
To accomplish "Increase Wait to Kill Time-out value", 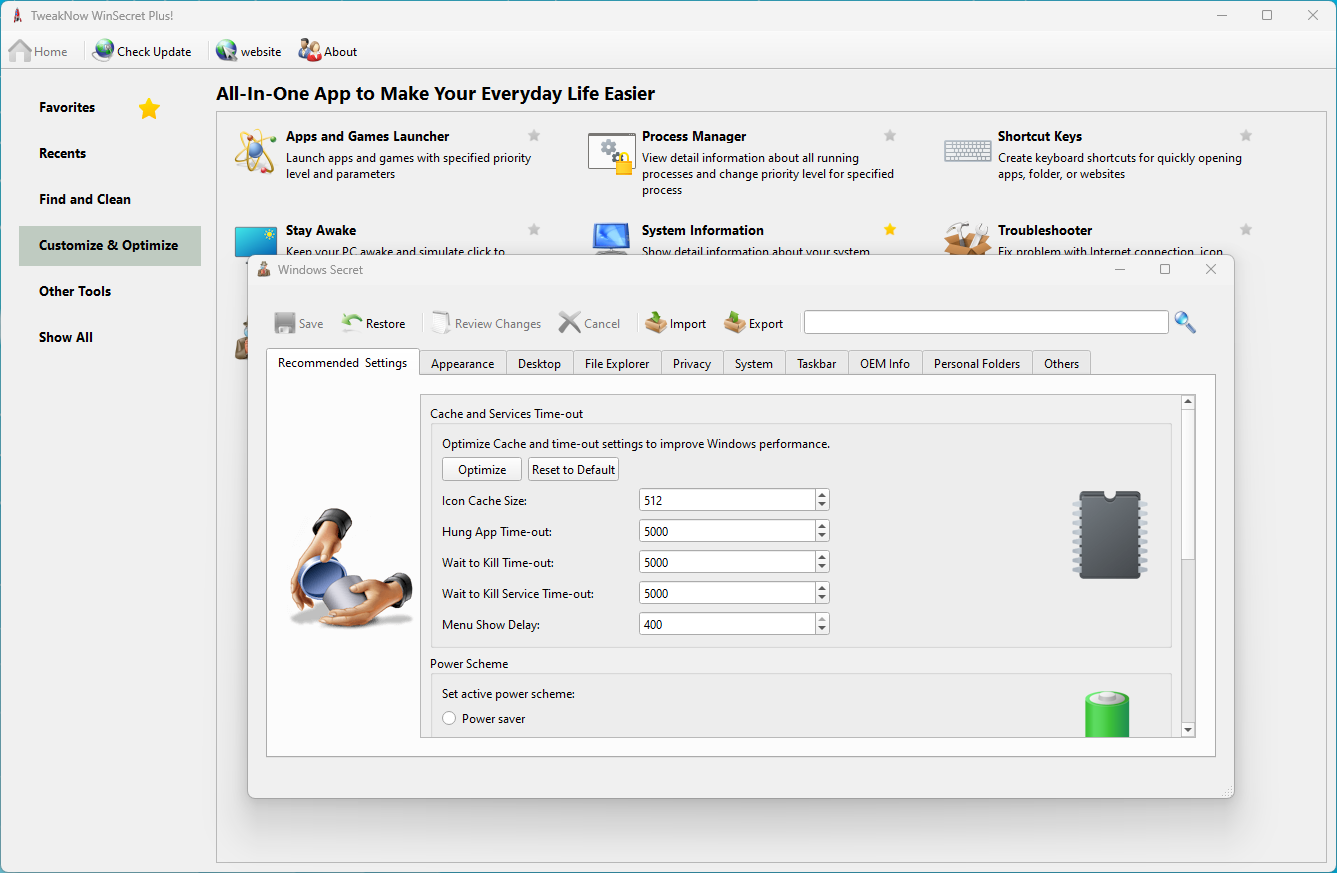I will (822, 556).
